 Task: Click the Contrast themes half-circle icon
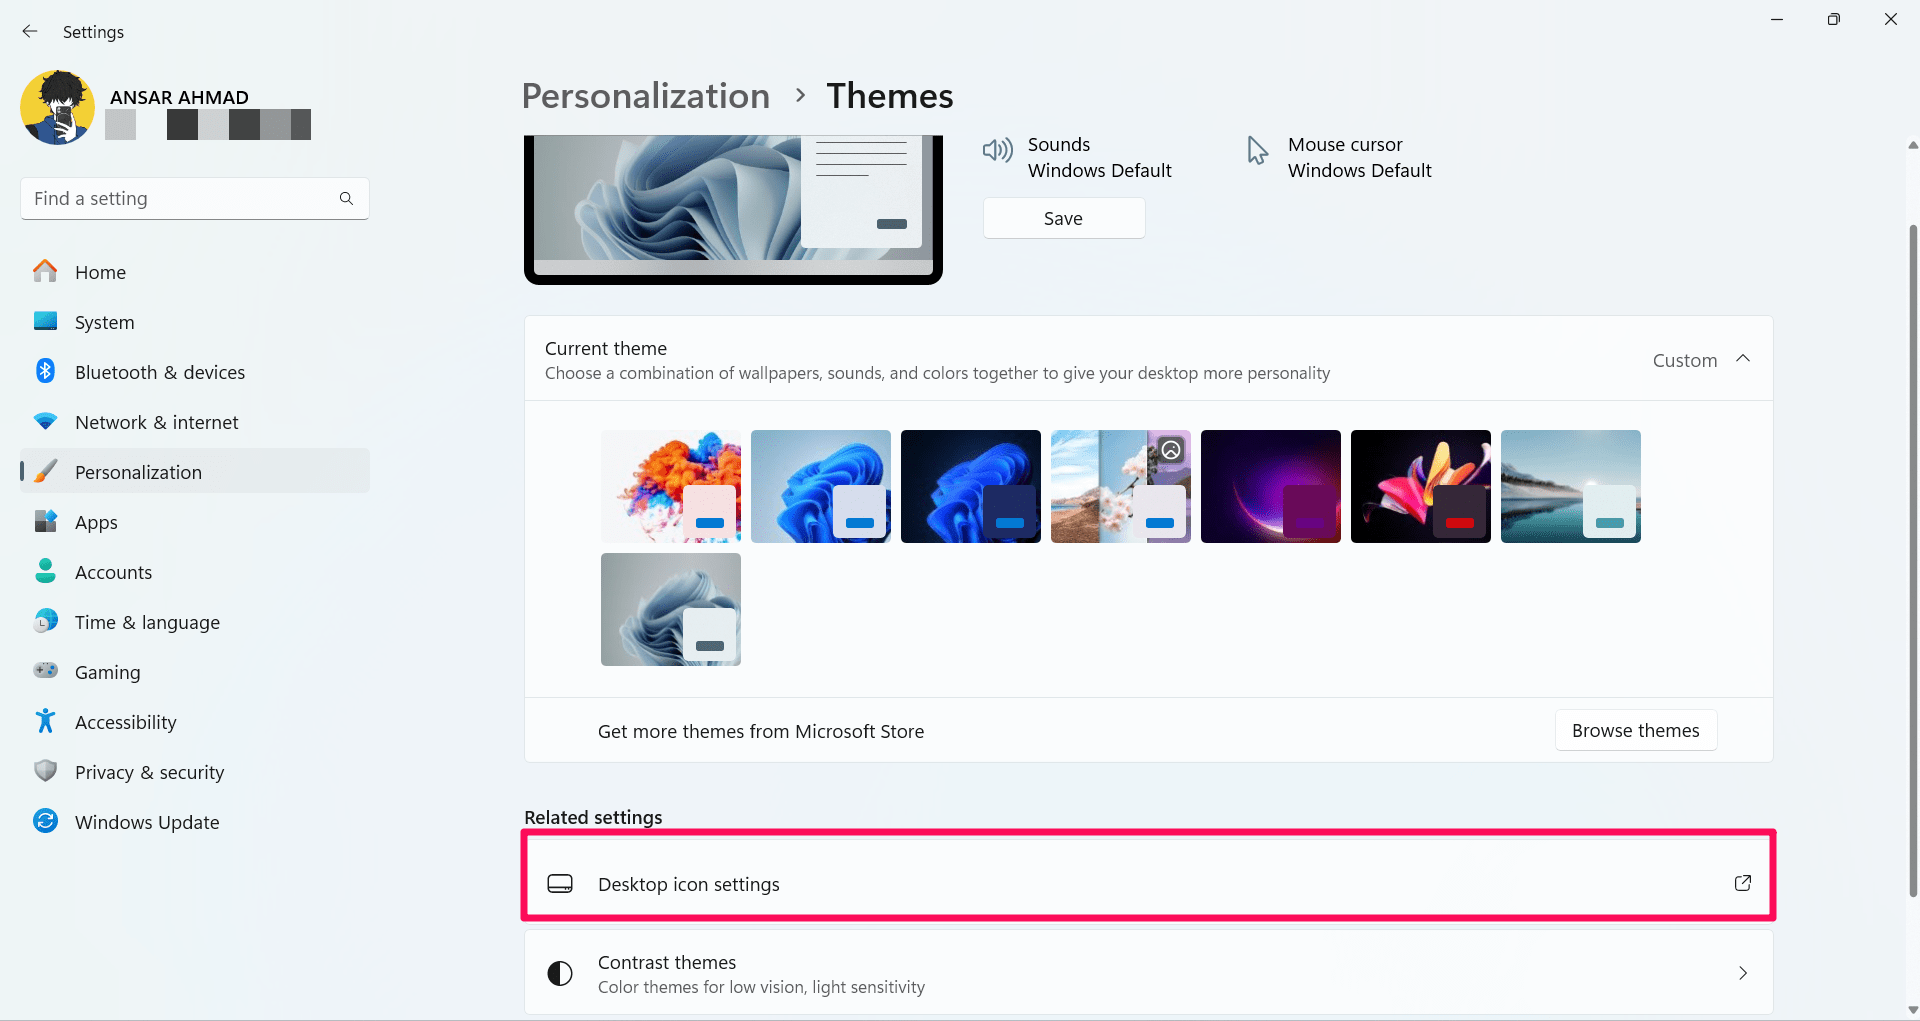coord(560,974)
